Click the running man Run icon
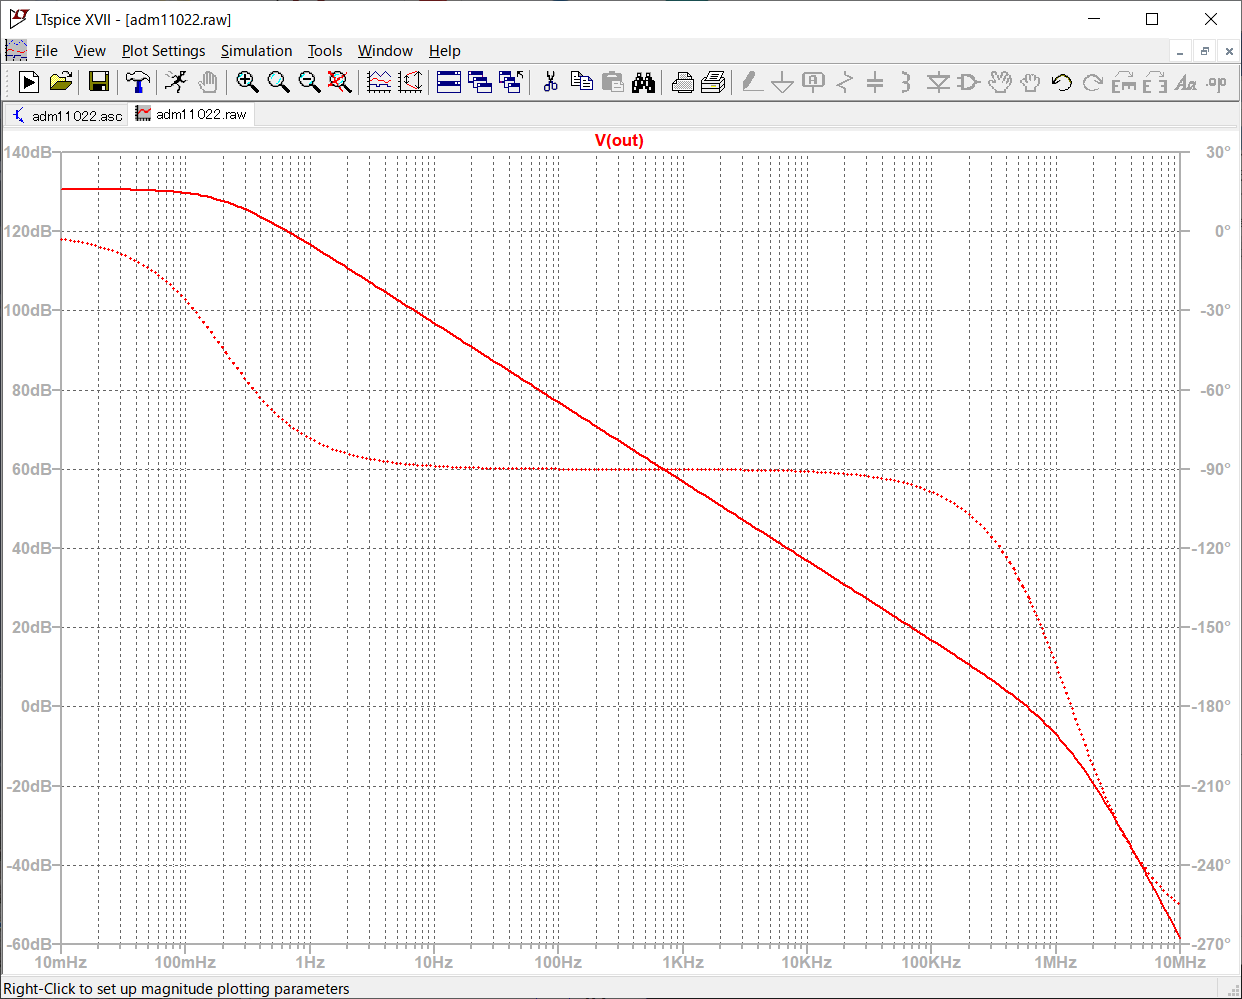Image resolution: width=1242 pixels, height=999 pixels. (176, 82)
